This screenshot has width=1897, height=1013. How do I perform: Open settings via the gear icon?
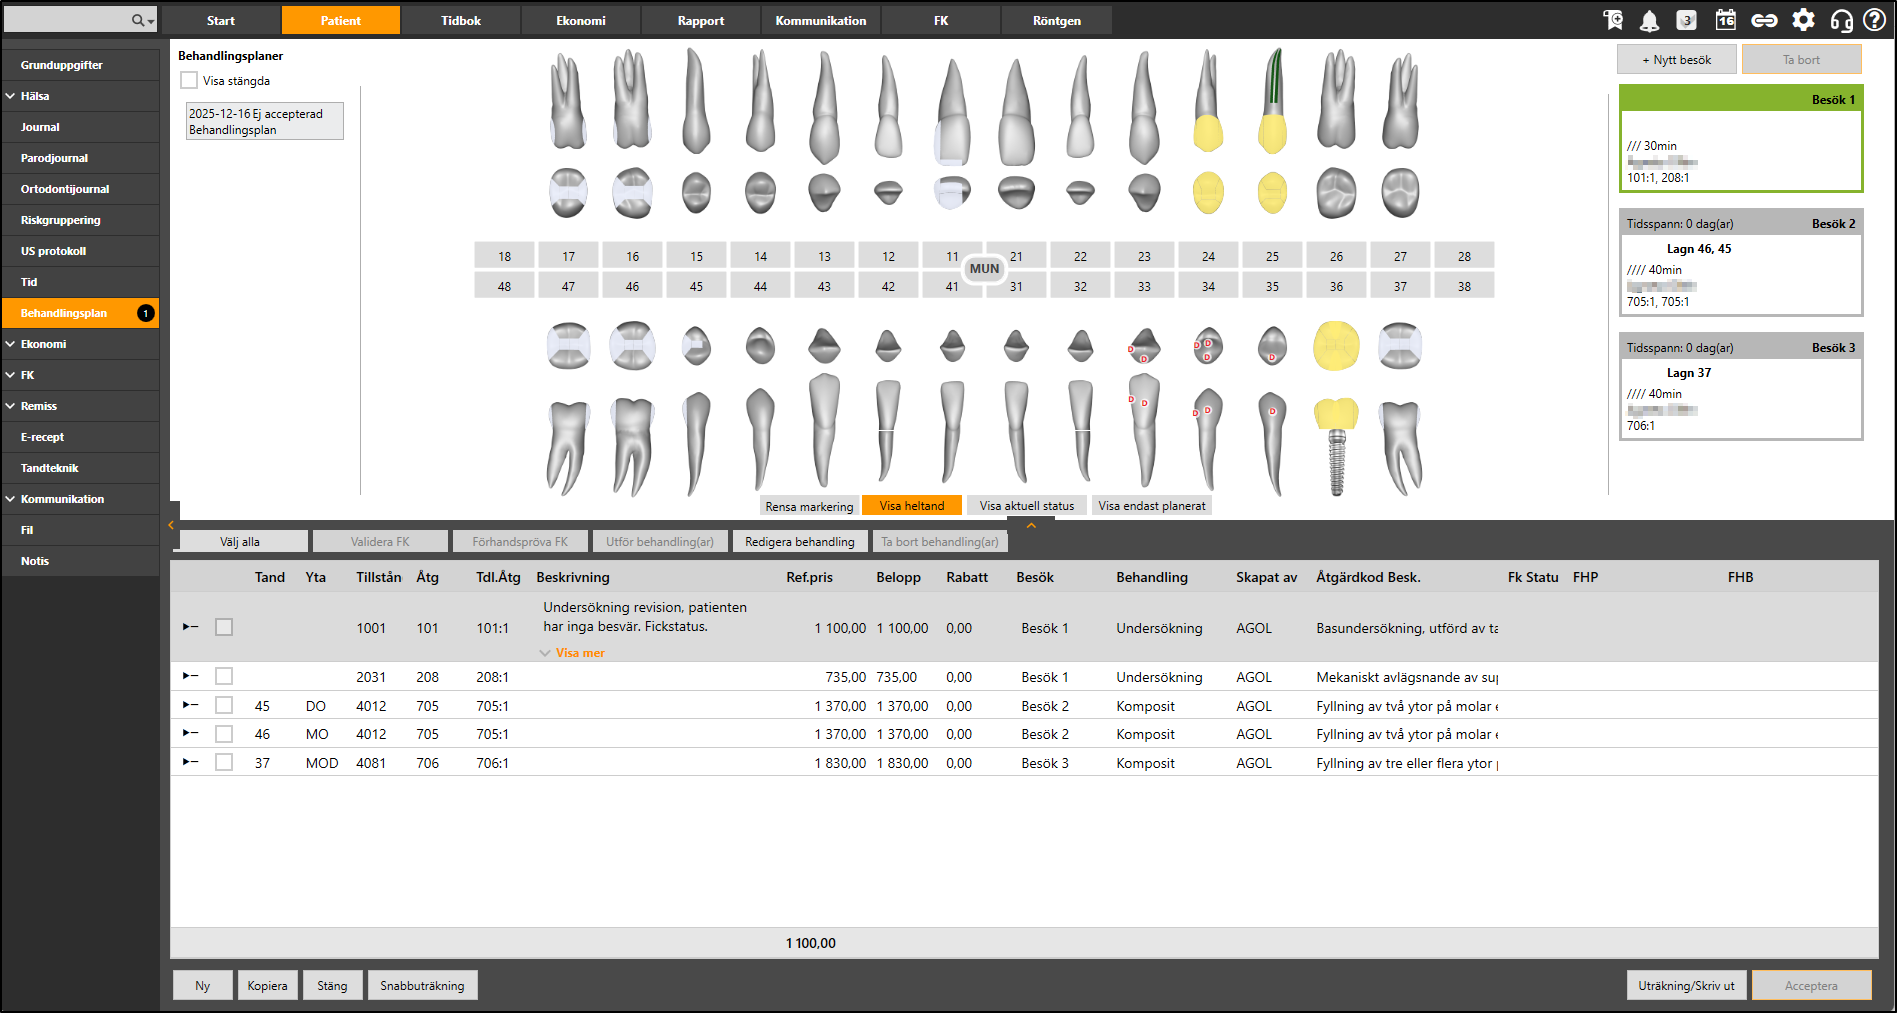[1803, 21]
